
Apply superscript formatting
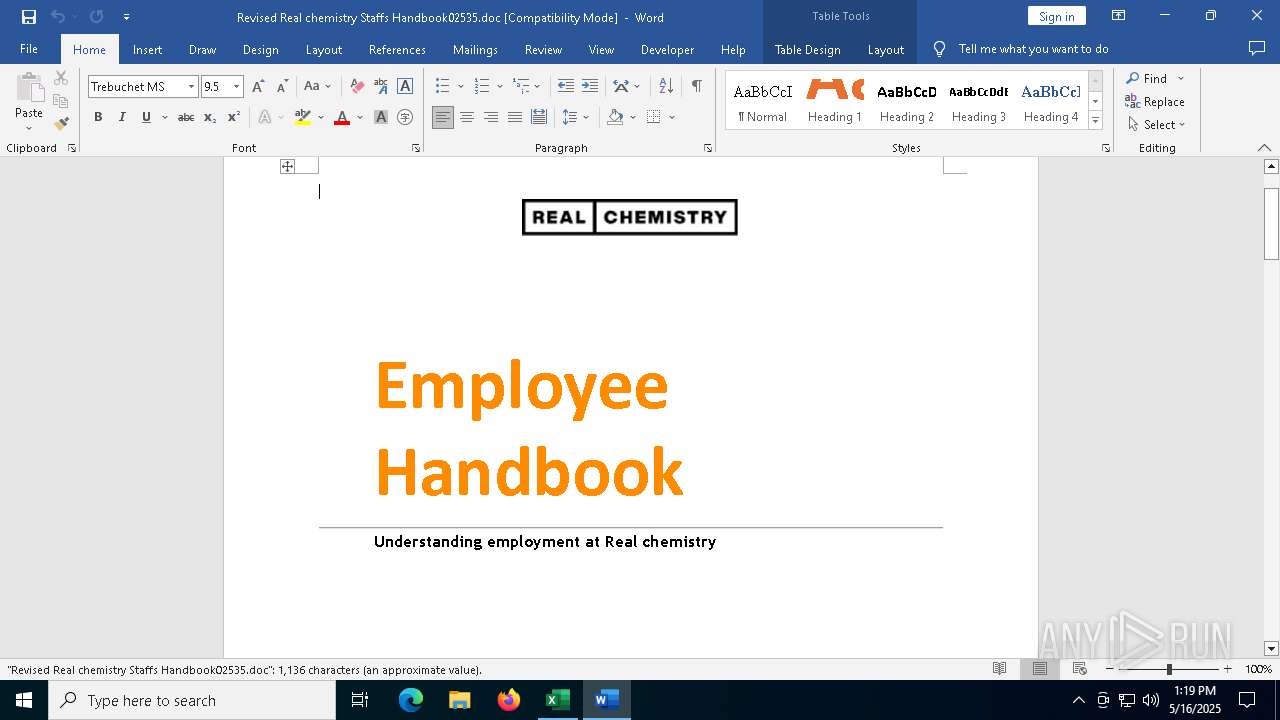234,118
